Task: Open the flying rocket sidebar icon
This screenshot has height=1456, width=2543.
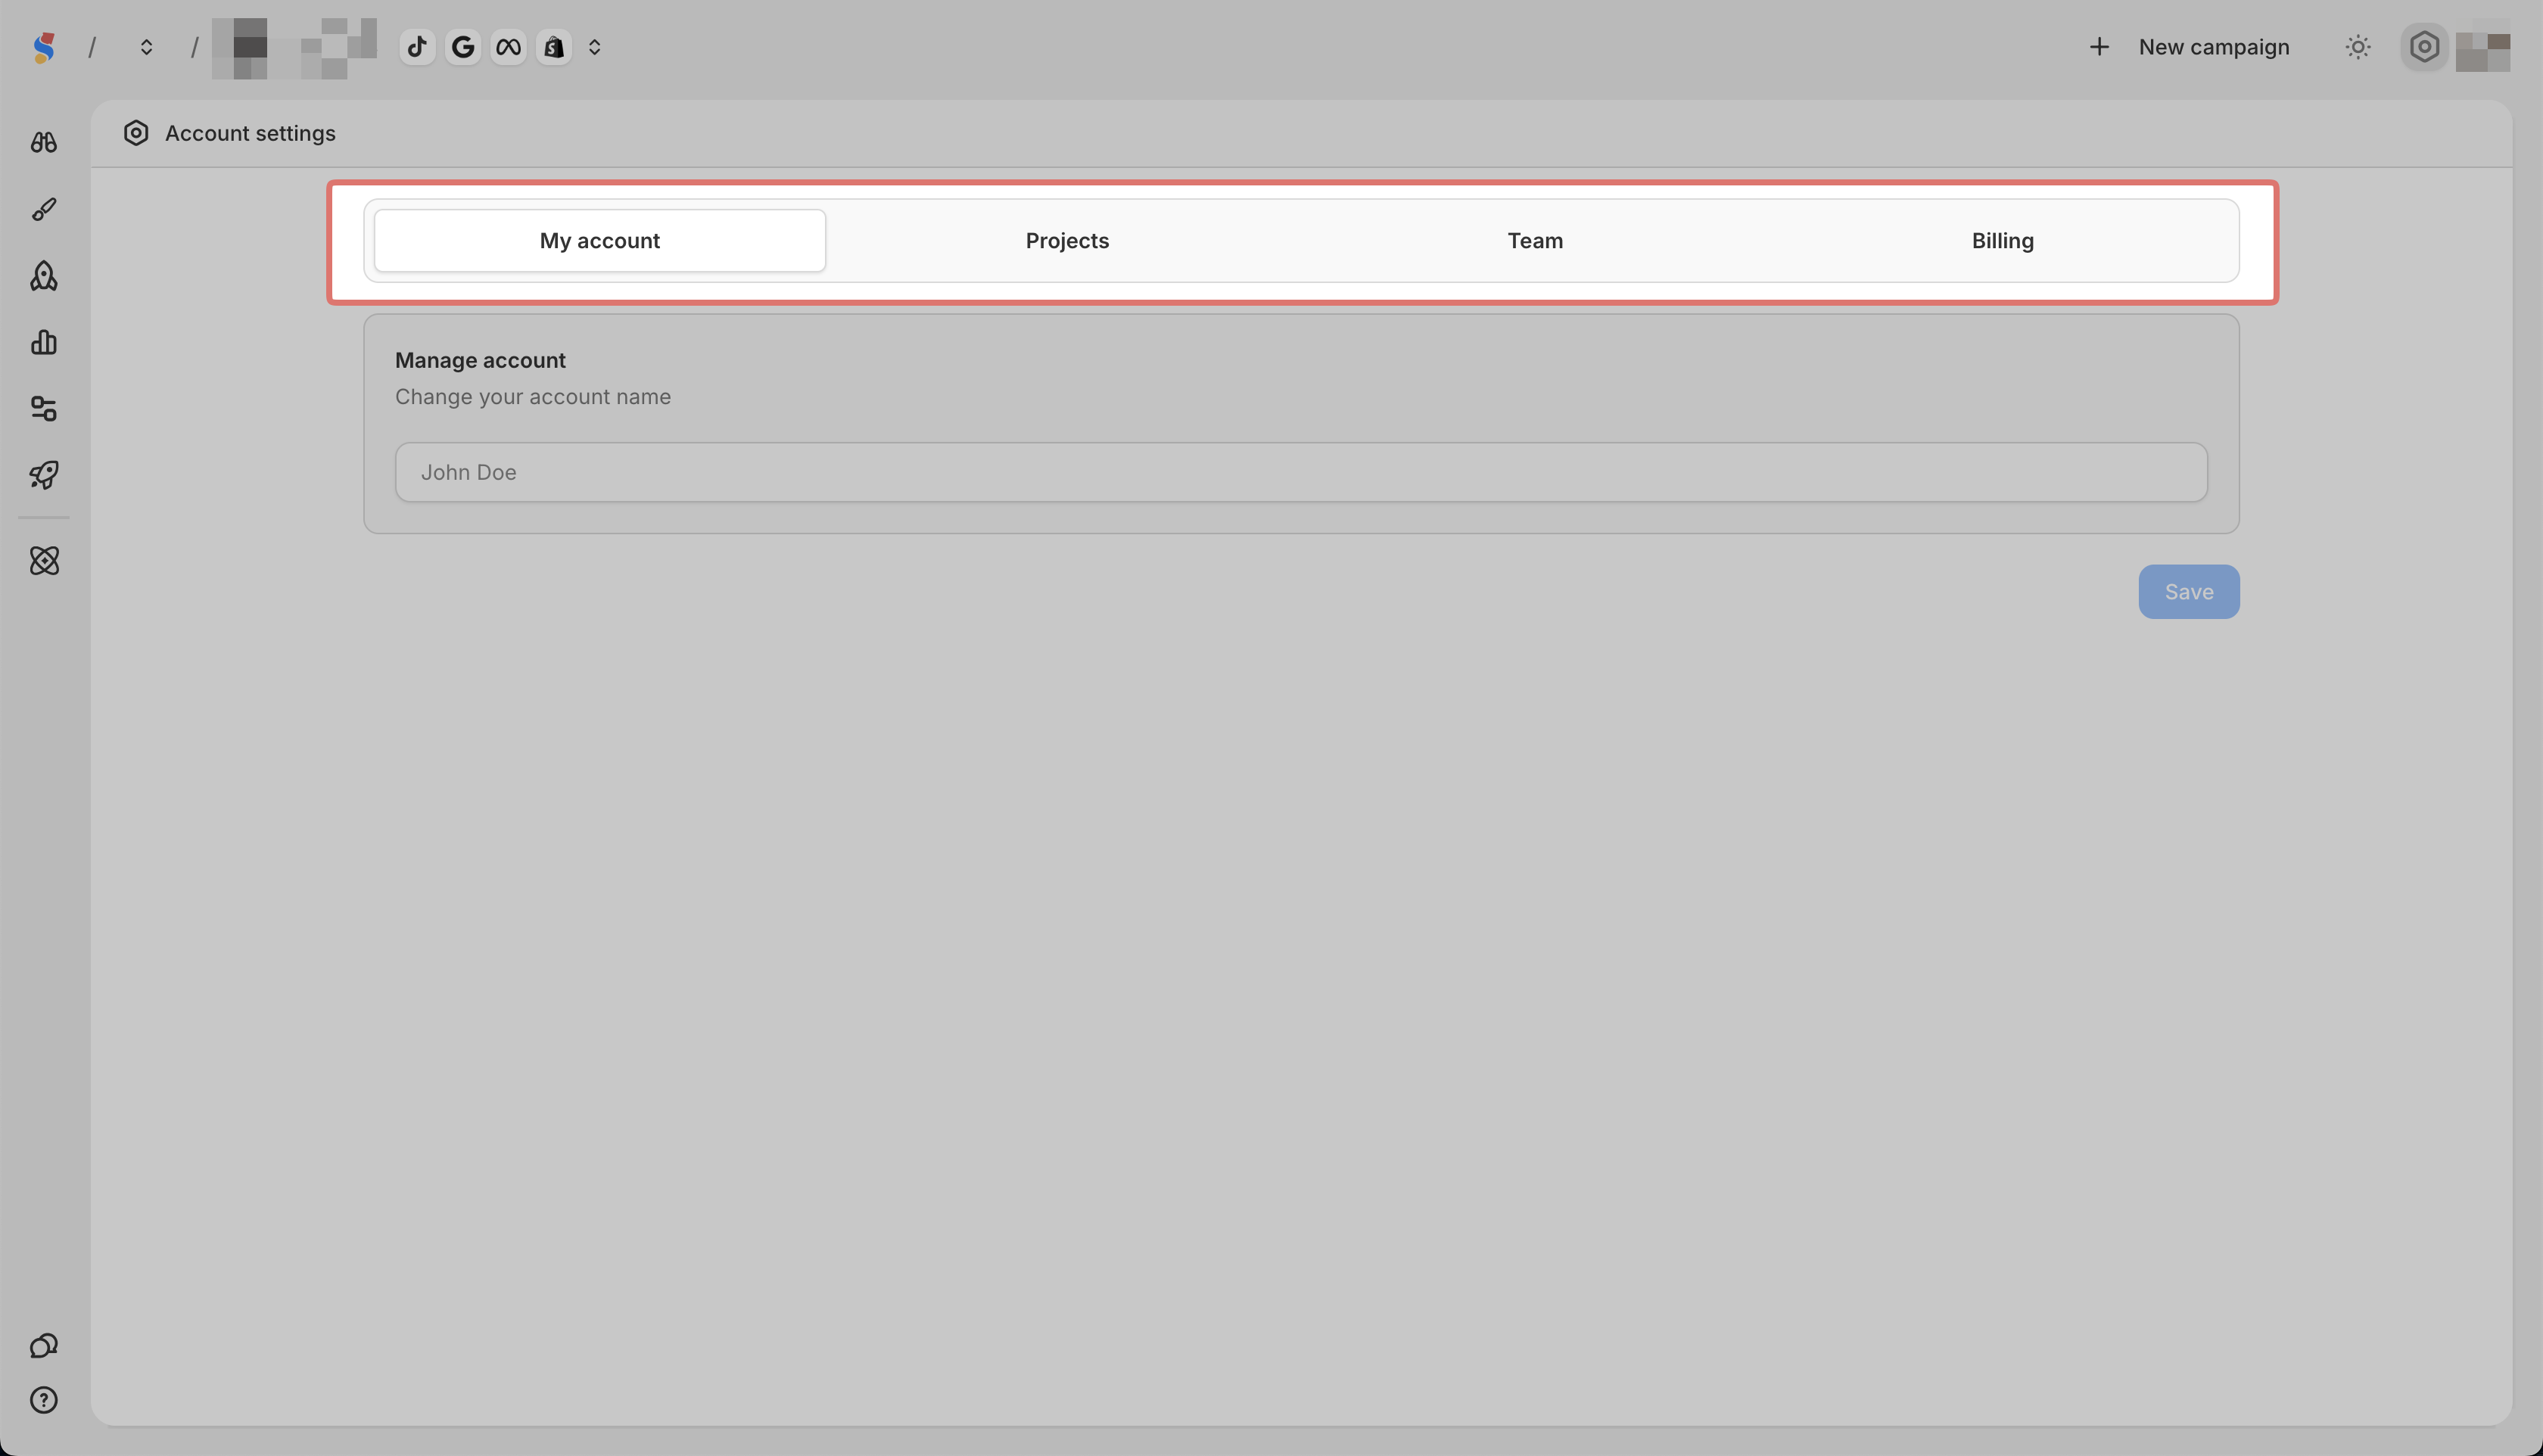Action: (44, 474)
